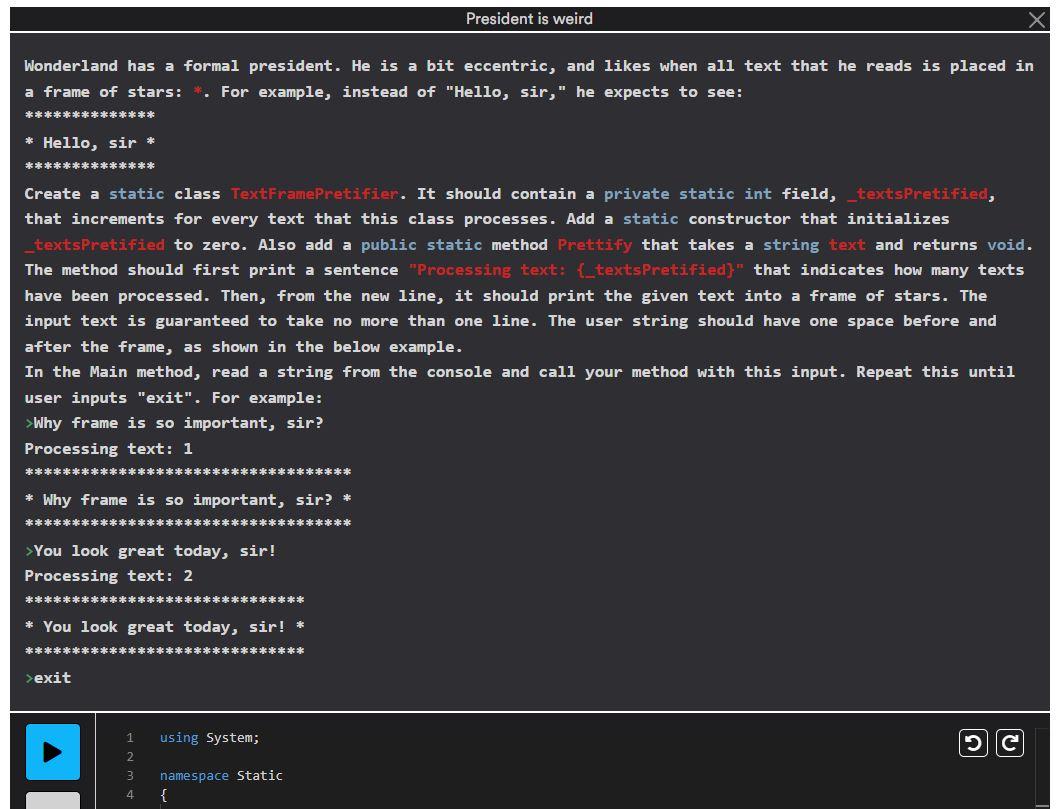Click the 'President is weird' title text
The height and width of the screenshot is (809, 1064).
(x=529, y=18)
